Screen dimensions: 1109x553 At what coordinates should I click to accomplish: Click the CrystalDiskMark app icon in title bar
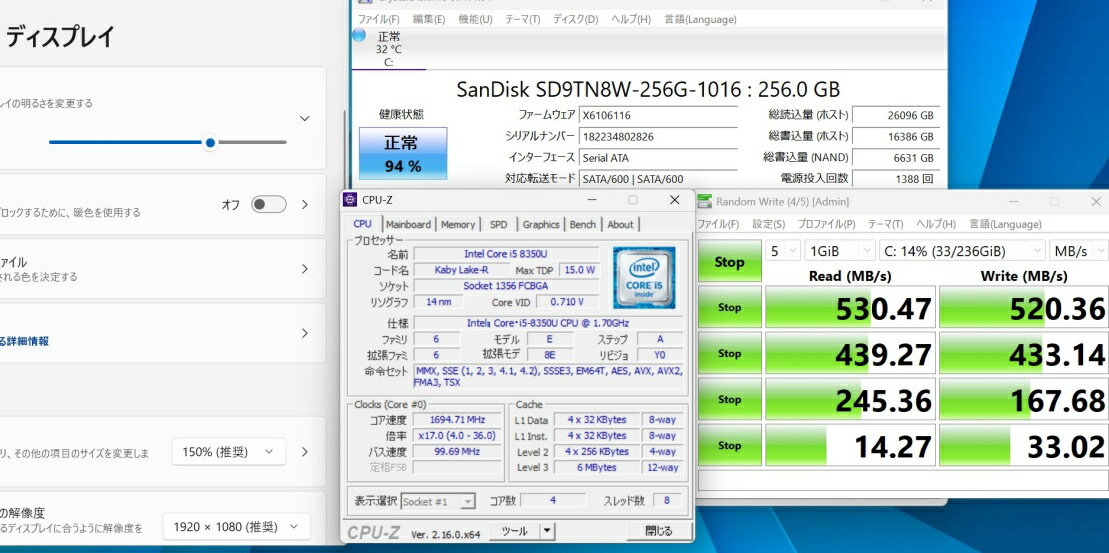pyautogui.click(x=704, y=201)
